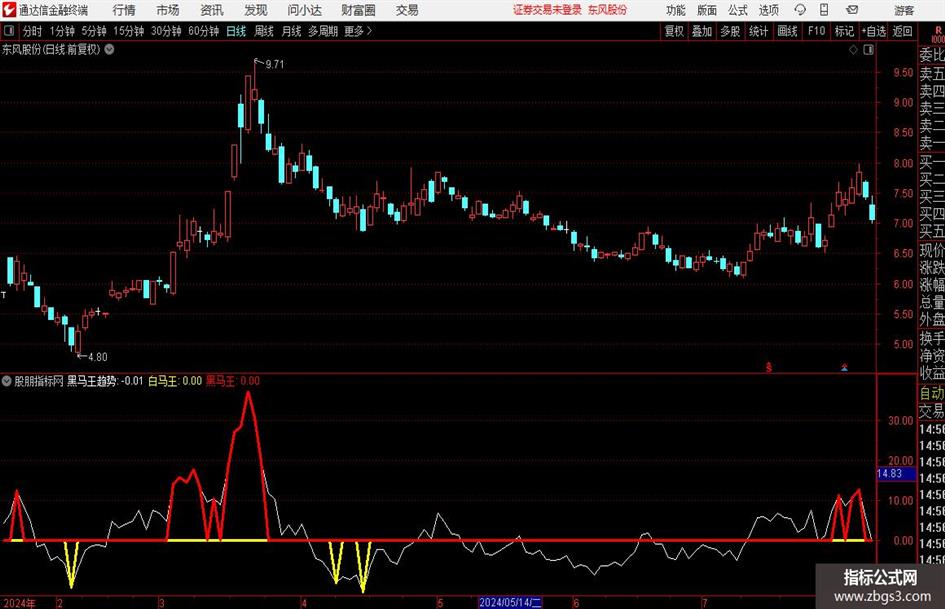Click the 复权 adjustment button
Screen dimensions: 945x609
(x=674, y=31)
